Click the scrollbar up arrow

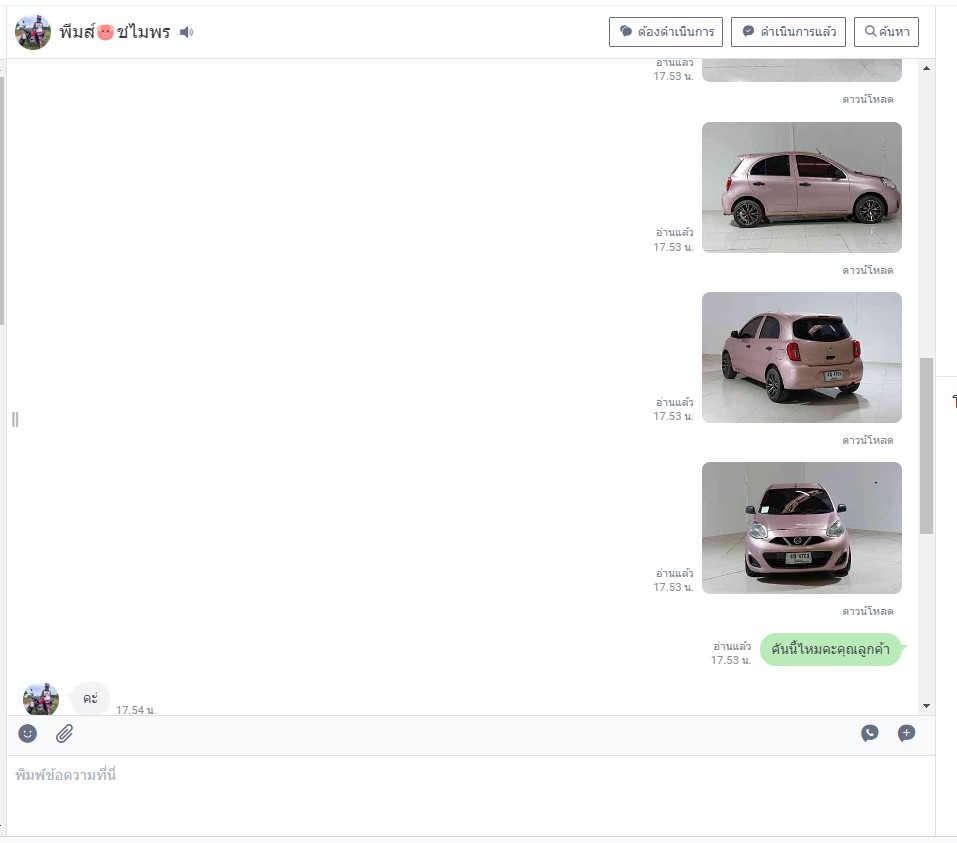[x=926, y=68]
